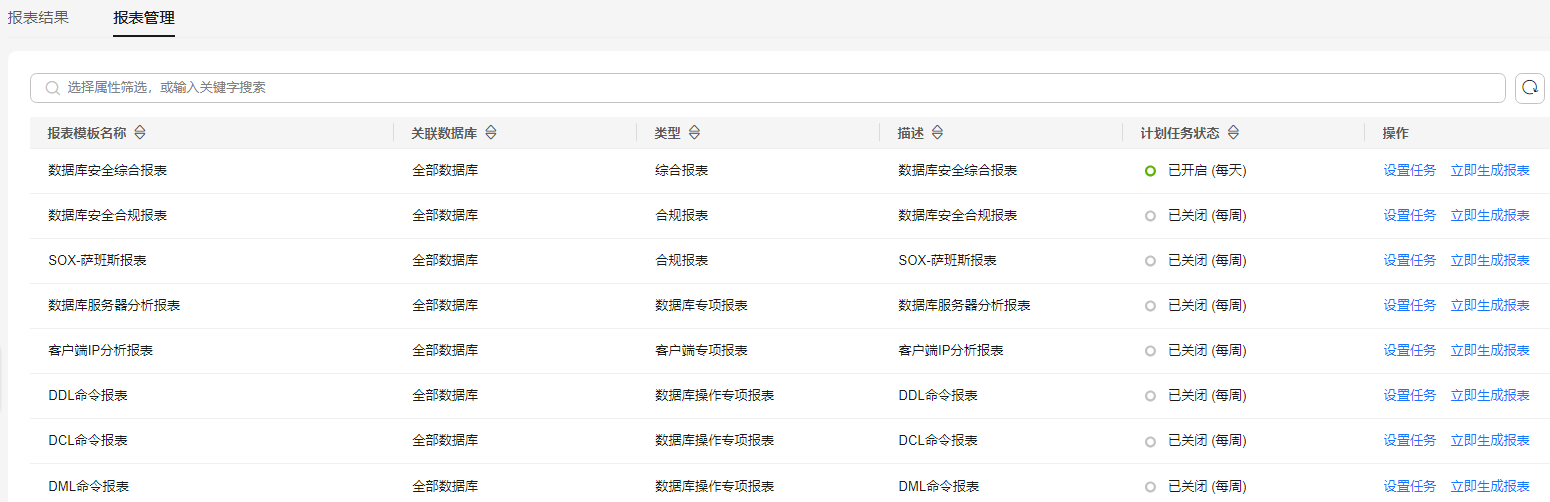
Task: Select template name SOX-萨班斯报表
Action: [x=97, y=260]
